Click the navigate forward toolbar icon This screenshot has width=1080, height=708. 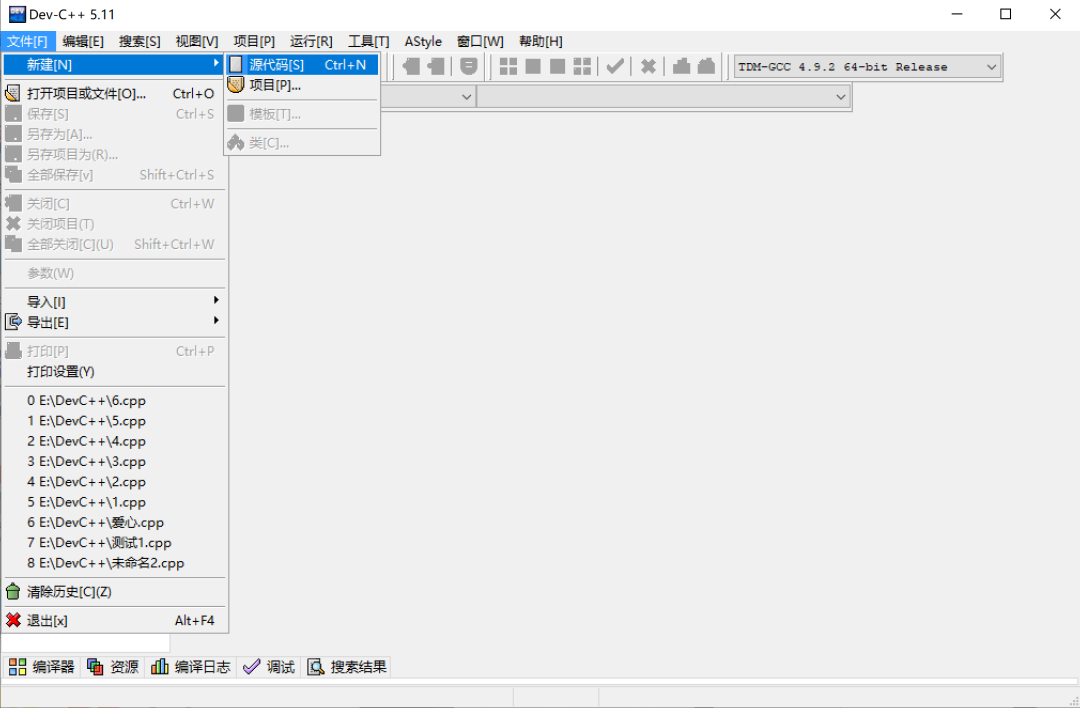point(436,67)
